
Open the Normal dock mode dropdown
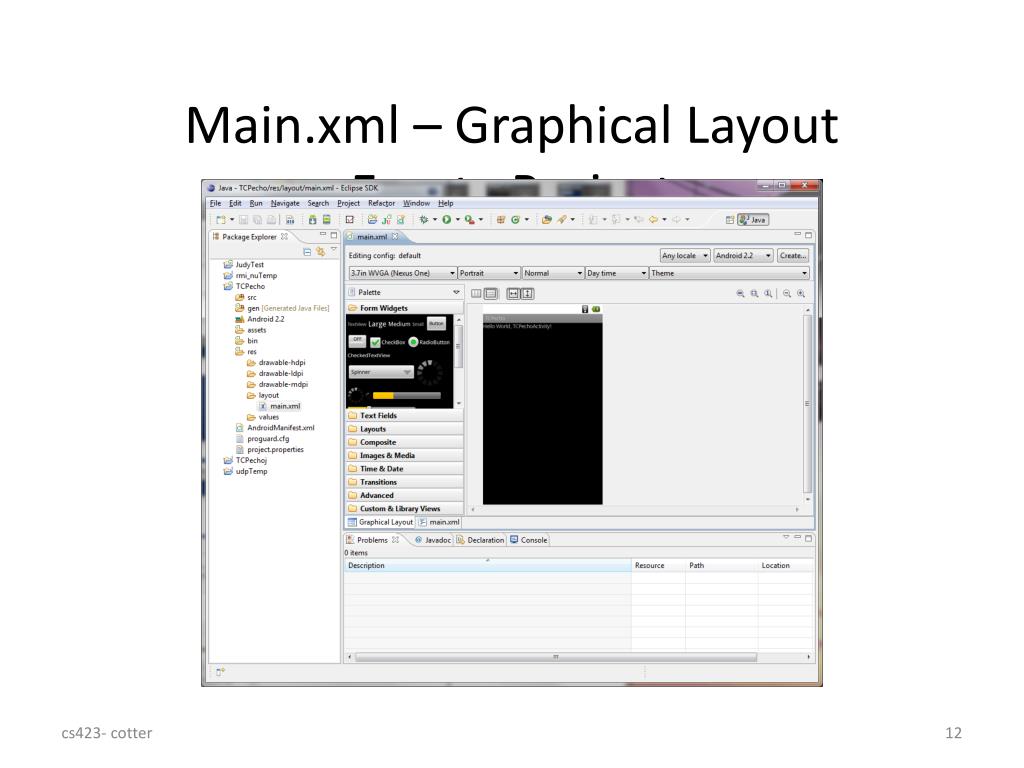pyautogui.click(x=552, y=273)
